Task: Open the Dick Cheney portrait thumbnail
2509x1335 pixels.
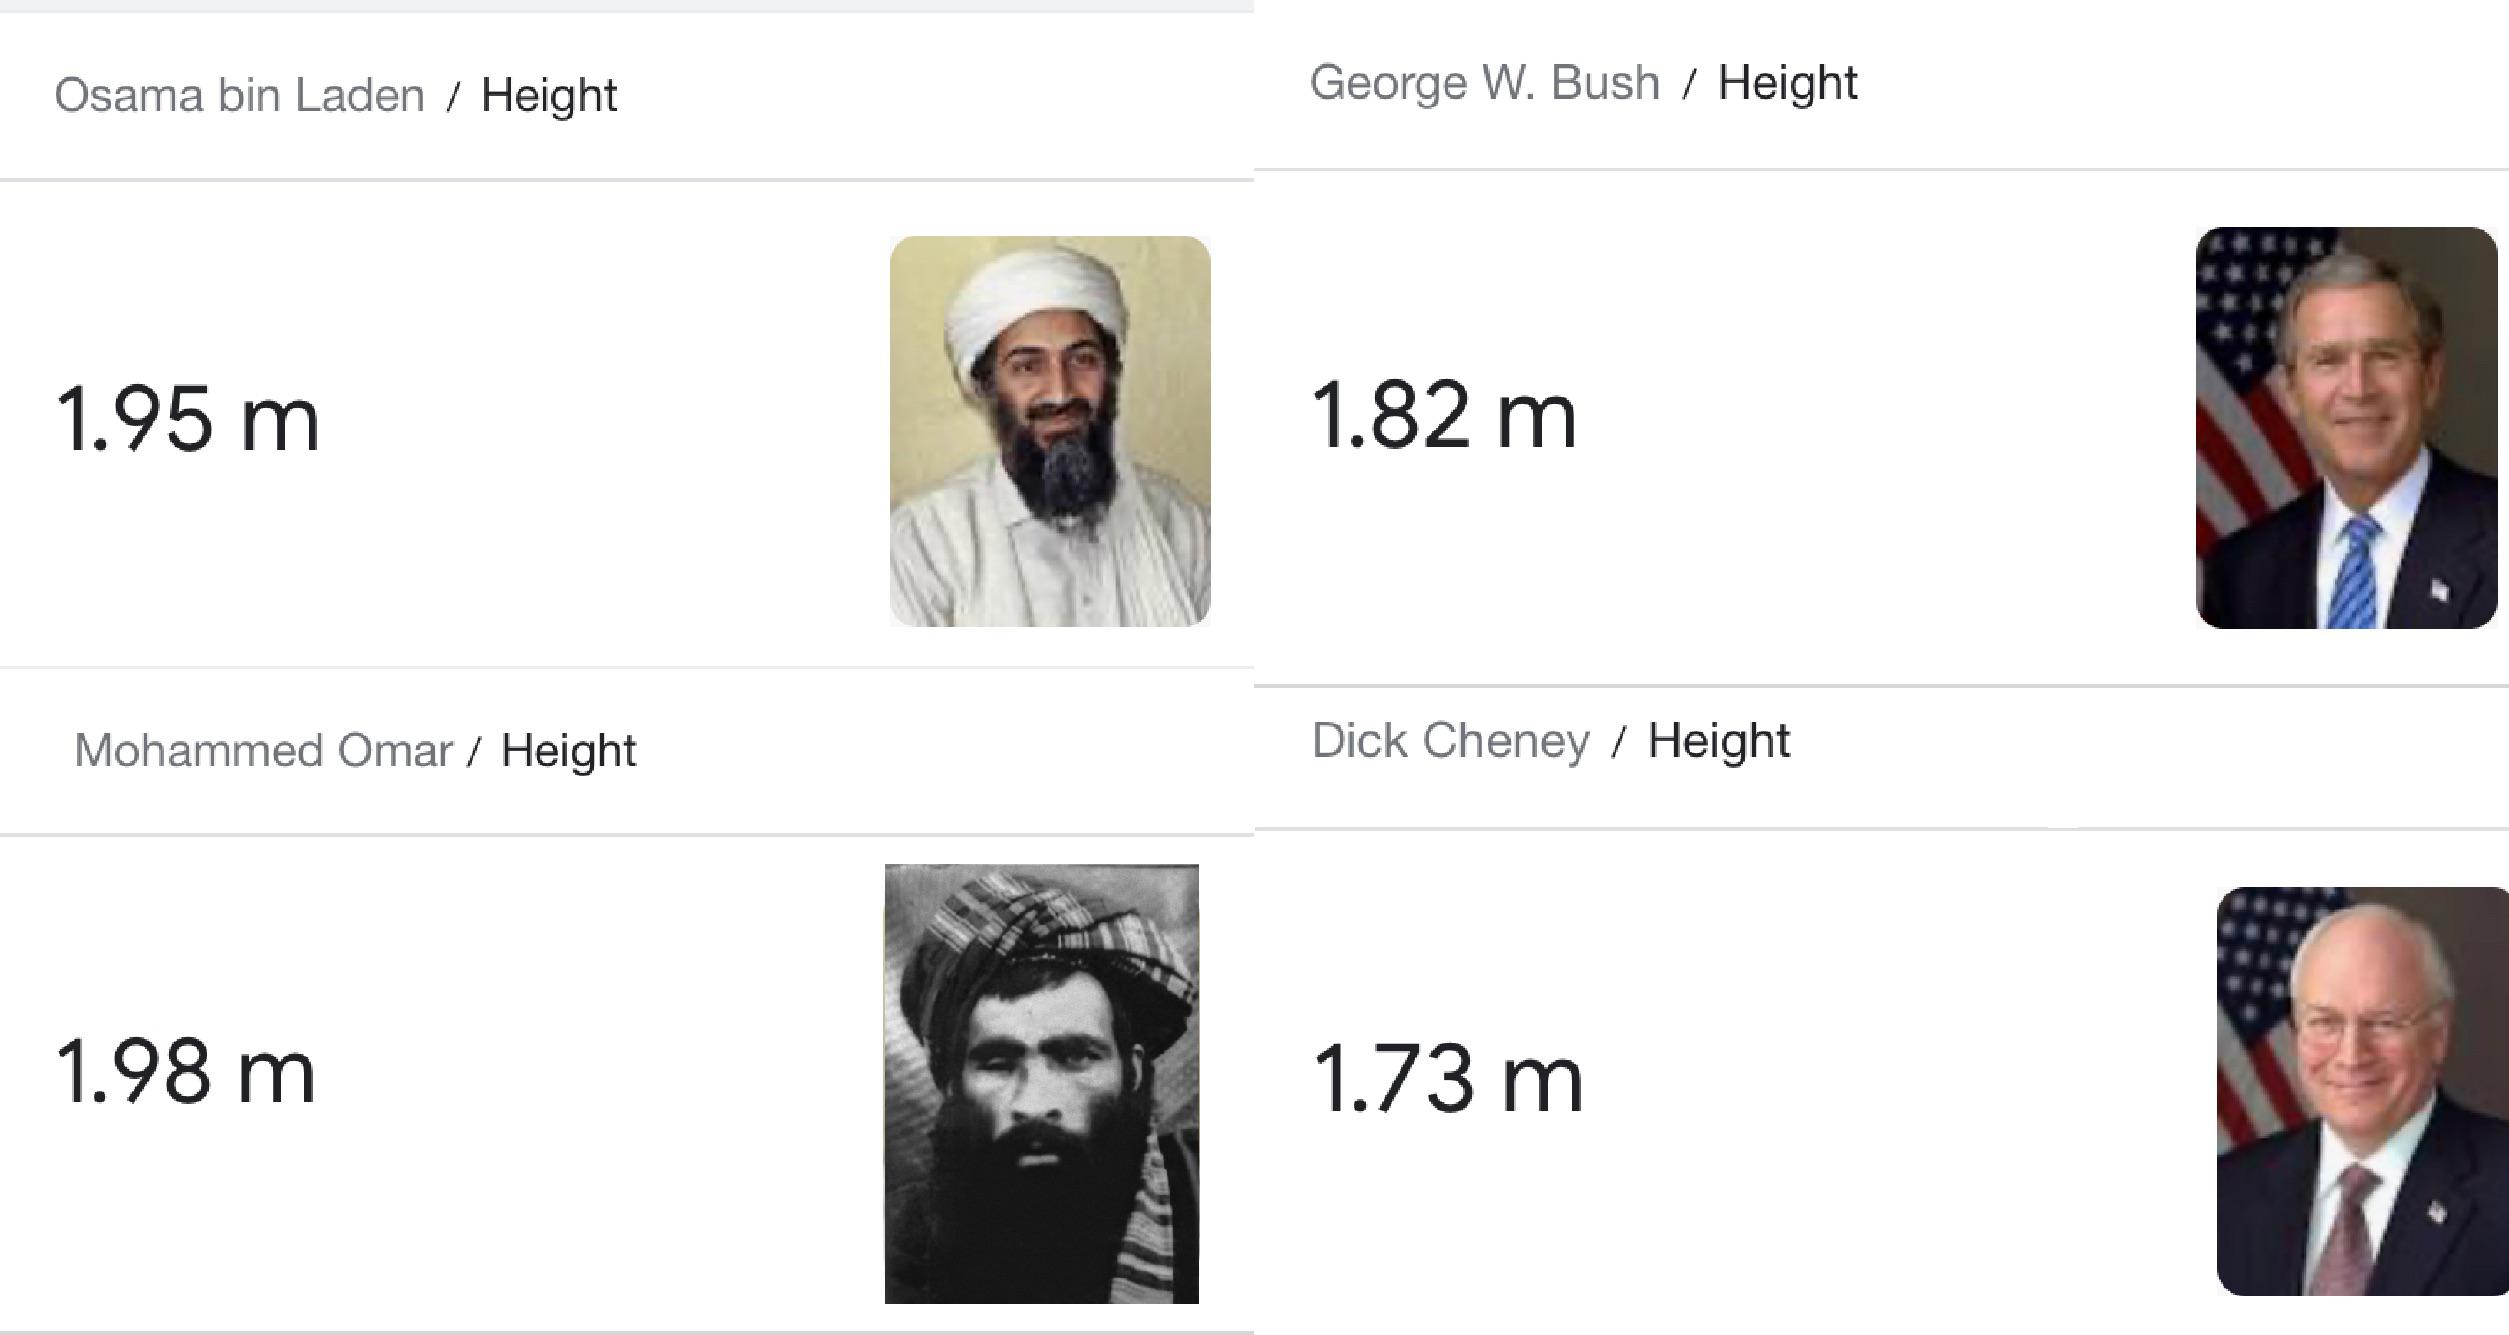Action: pos(2362,1091)
